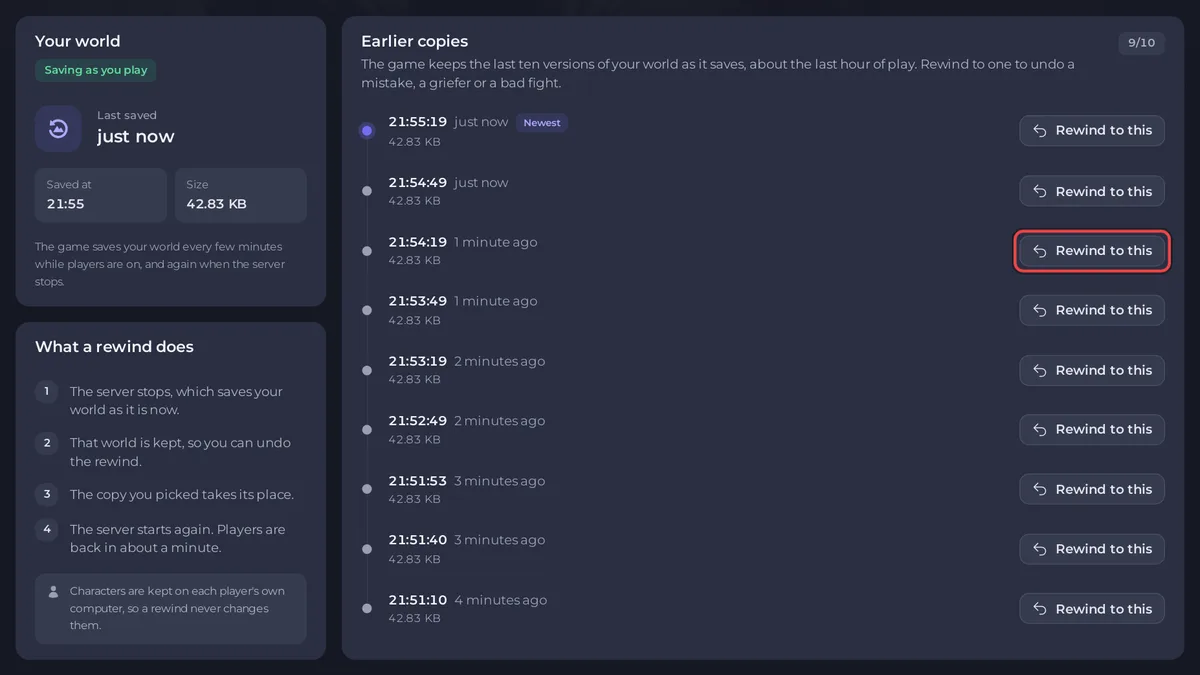
Task: Click the timeline dot for 21:51:53
Action: point(367,489)
